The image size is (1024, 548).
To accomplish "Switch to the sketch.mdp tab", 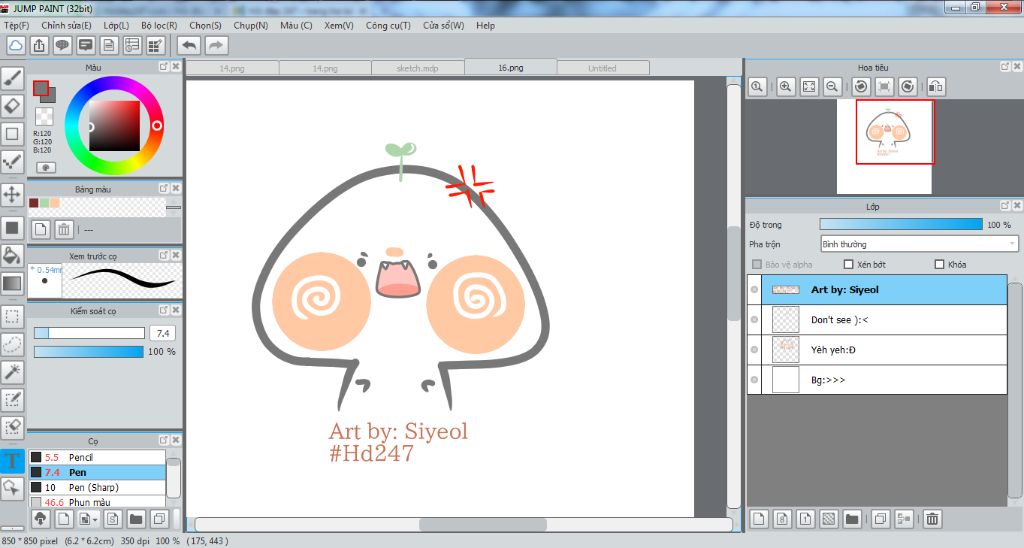I will tap(418, 68).
